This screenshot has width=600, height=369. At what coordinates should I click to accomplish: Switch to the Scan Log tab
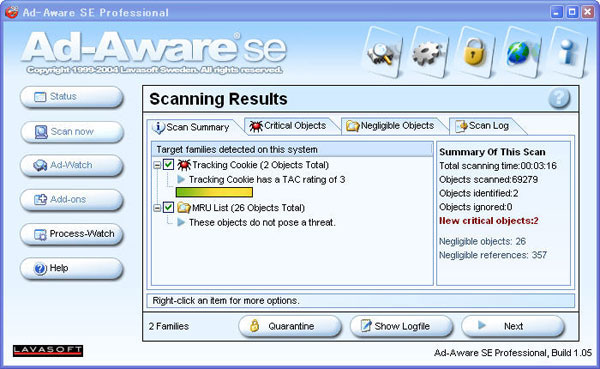point(484,126)
